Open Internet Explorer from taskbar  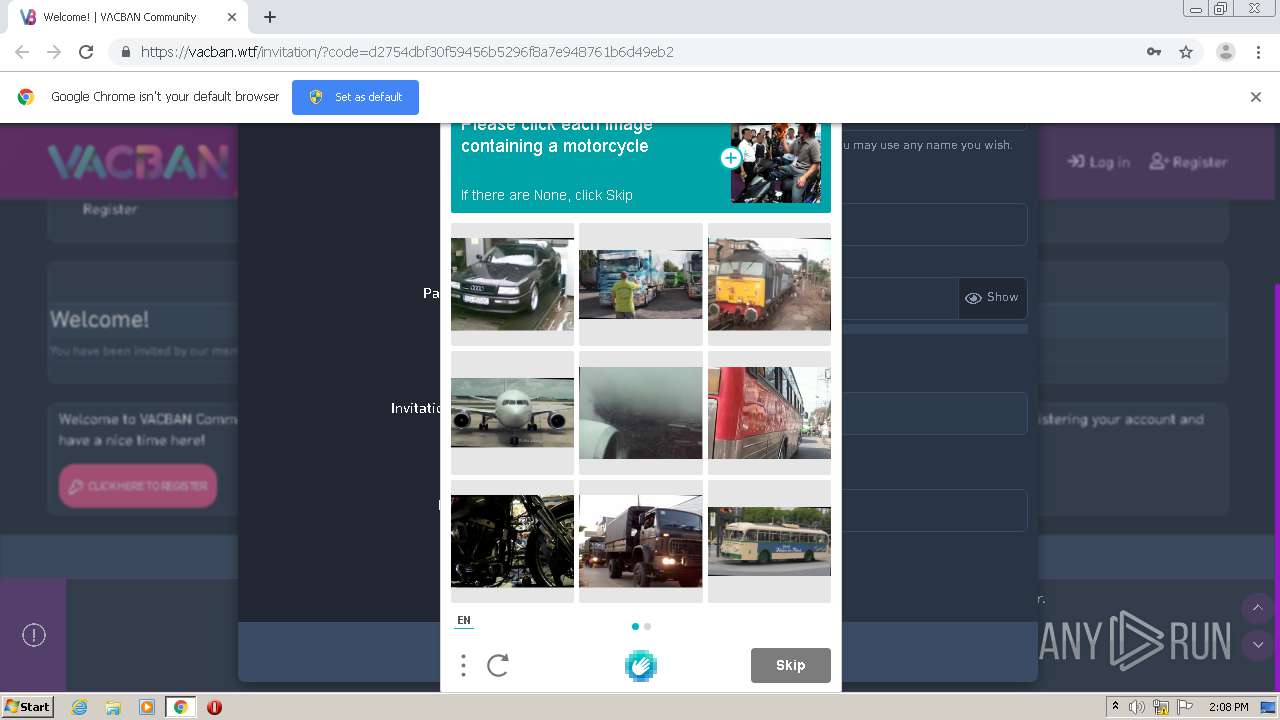tap(79, 707)
